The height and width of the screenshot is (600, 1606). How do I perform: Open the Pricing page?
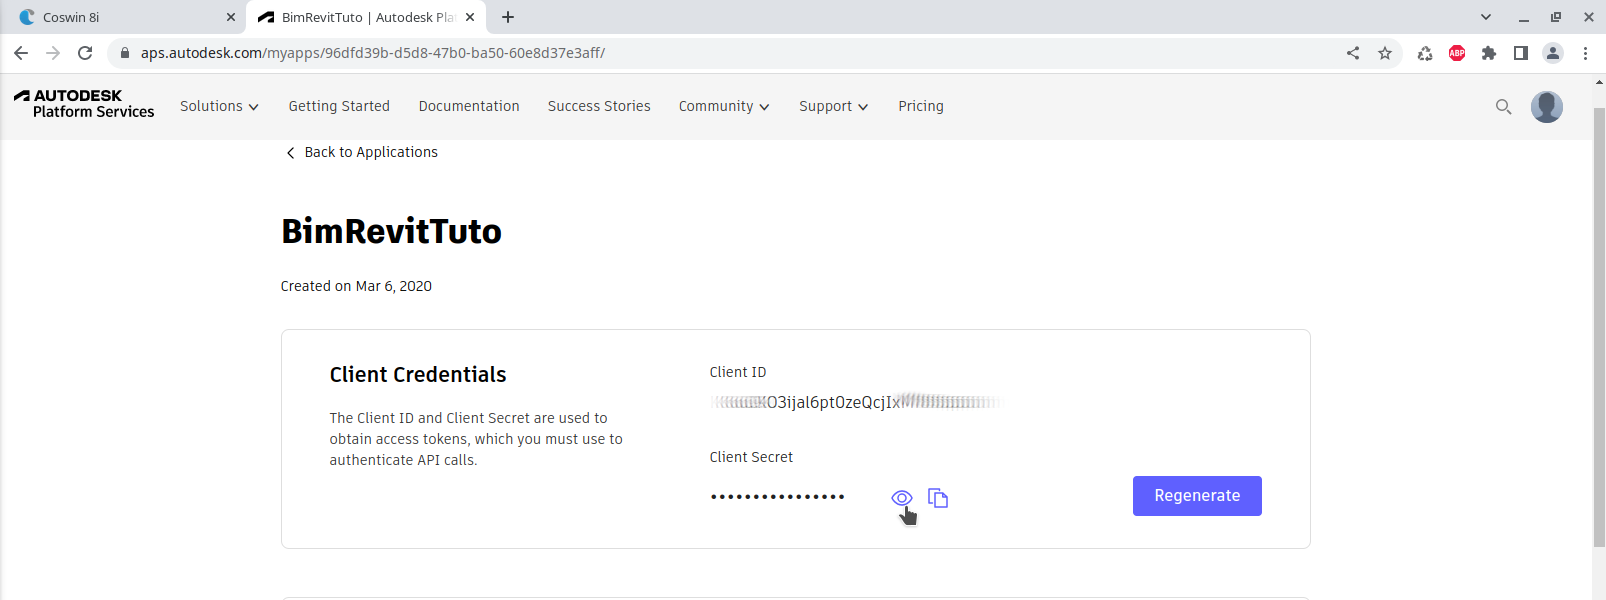tap(921, 106)
